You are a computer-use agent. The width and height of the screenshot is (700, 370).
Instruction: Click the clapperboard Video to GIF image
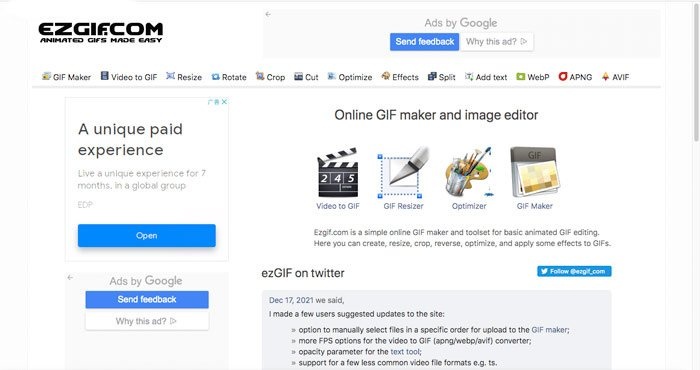[338, 173]
